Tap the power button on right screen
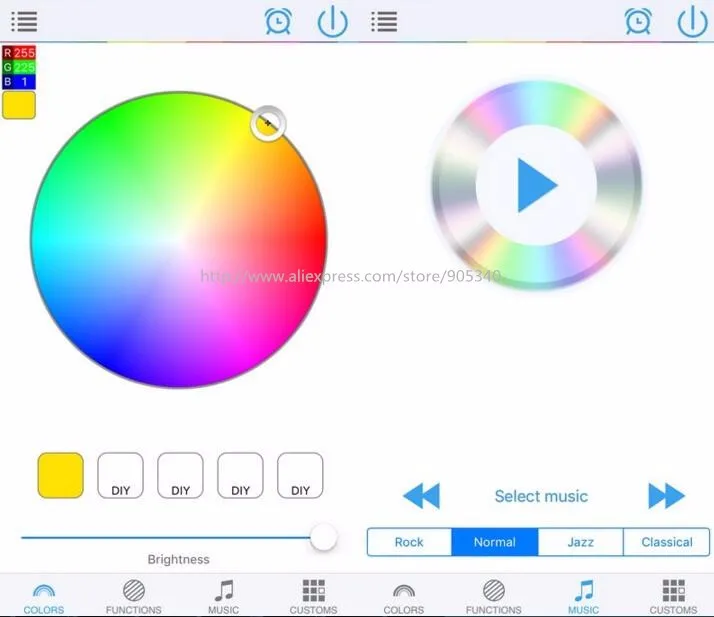The height and width of the screenshot is (617, 714). [x=692, y=21]
